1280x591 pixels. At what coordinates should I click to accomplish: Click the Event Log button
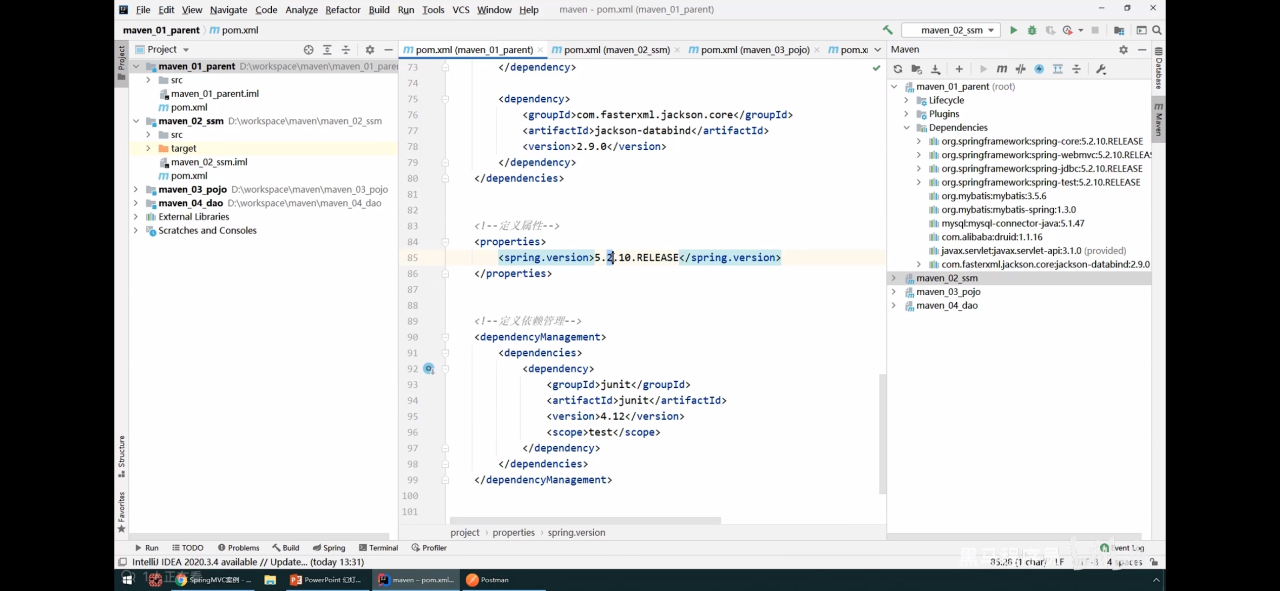pyautogui.click(x=1122, y=548)
